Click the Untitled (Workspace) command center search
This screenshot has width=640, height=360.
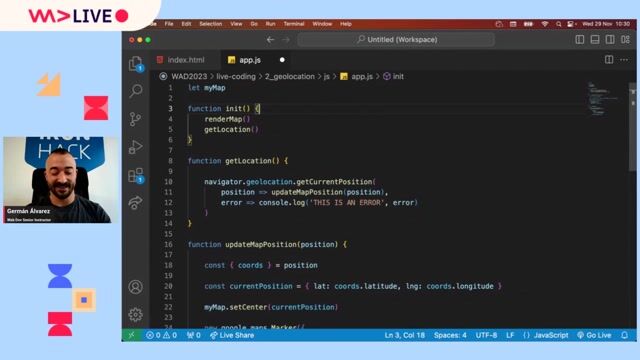(396, 40)
